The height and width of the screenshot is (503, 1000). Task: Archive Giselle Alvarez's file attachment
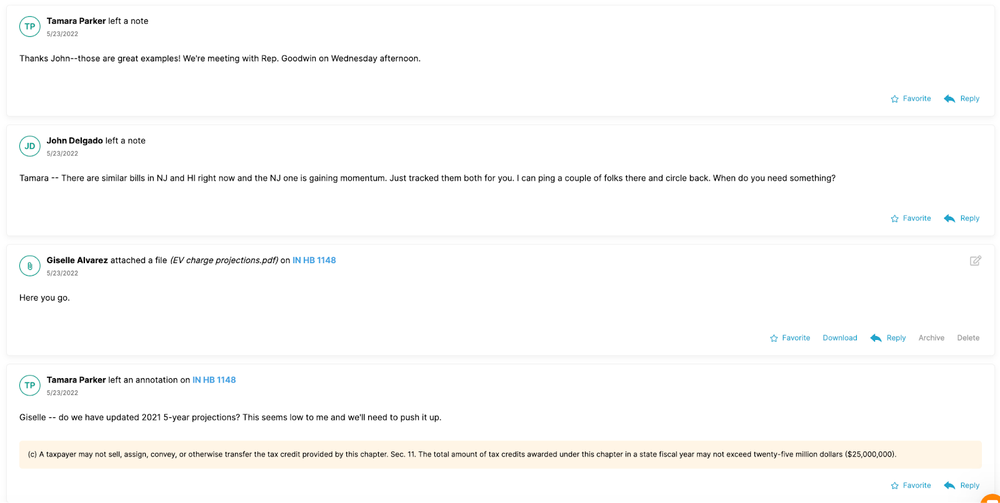(931, 338)
